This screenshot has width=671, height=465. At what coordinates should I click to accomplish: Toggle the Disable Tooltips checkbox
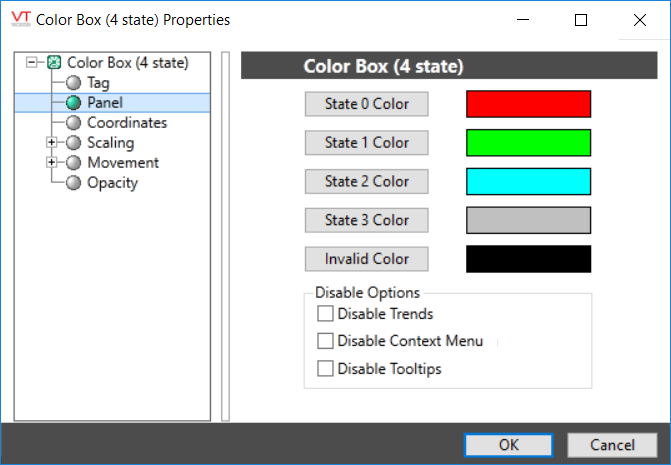[325, 369]
